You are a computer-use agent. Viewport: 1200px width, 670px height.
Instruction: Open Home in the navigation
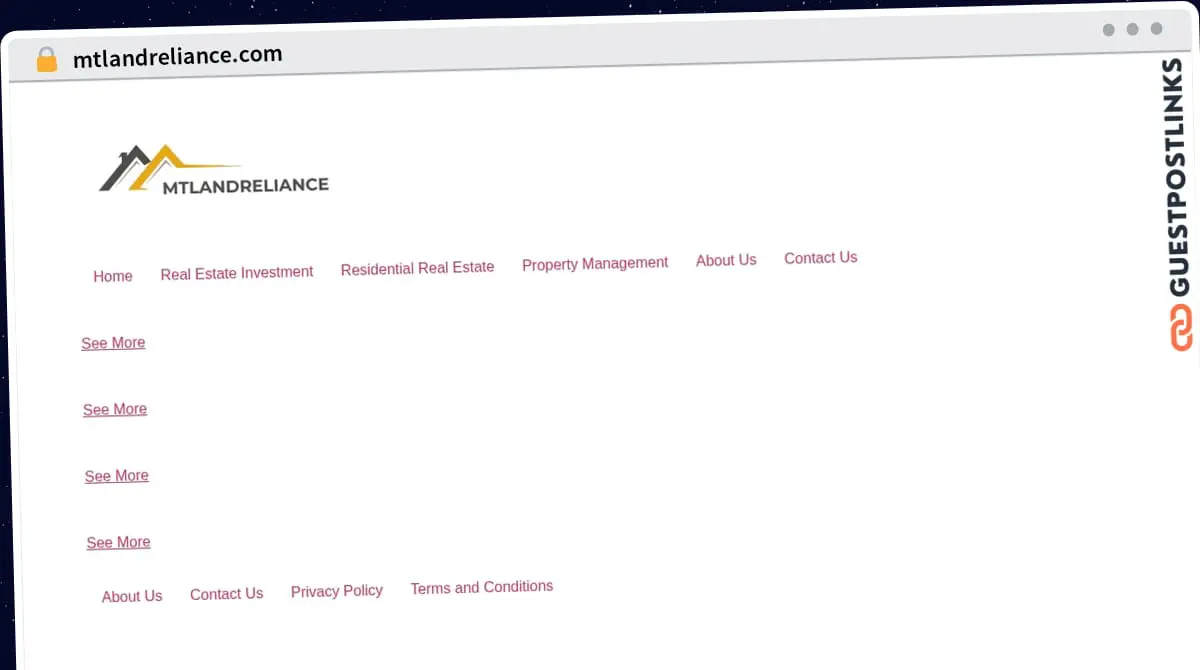pyautogui.click(x=113, y=276)
